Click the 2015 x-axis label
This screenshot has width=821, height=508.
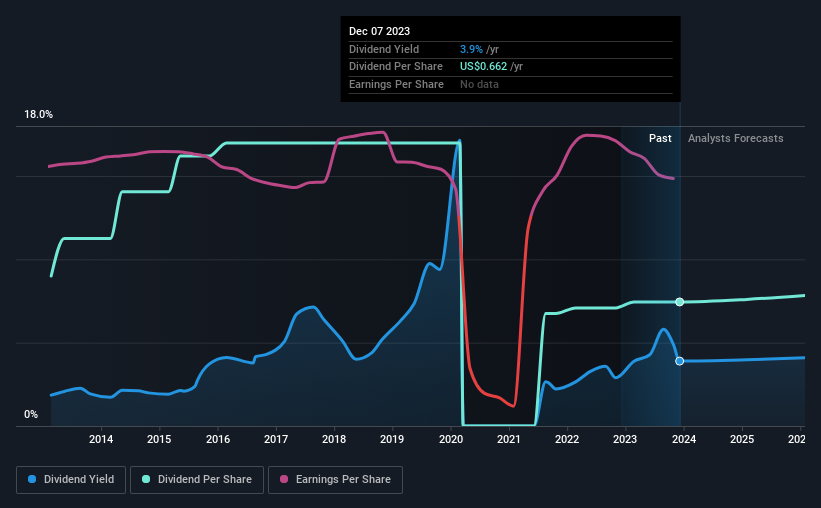(159, 439)
